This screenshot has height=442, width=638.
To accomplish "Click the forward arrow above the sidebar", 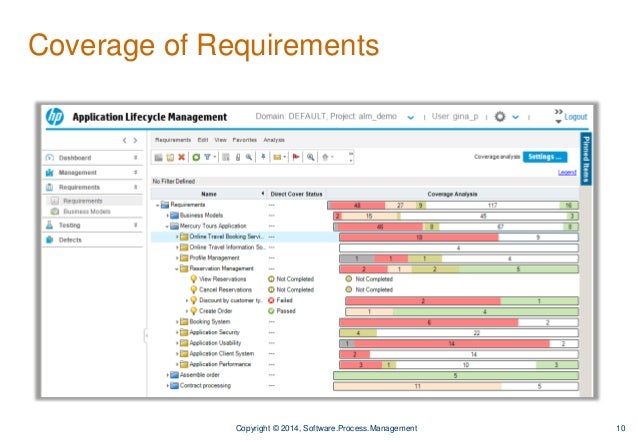I will [135, 140].
